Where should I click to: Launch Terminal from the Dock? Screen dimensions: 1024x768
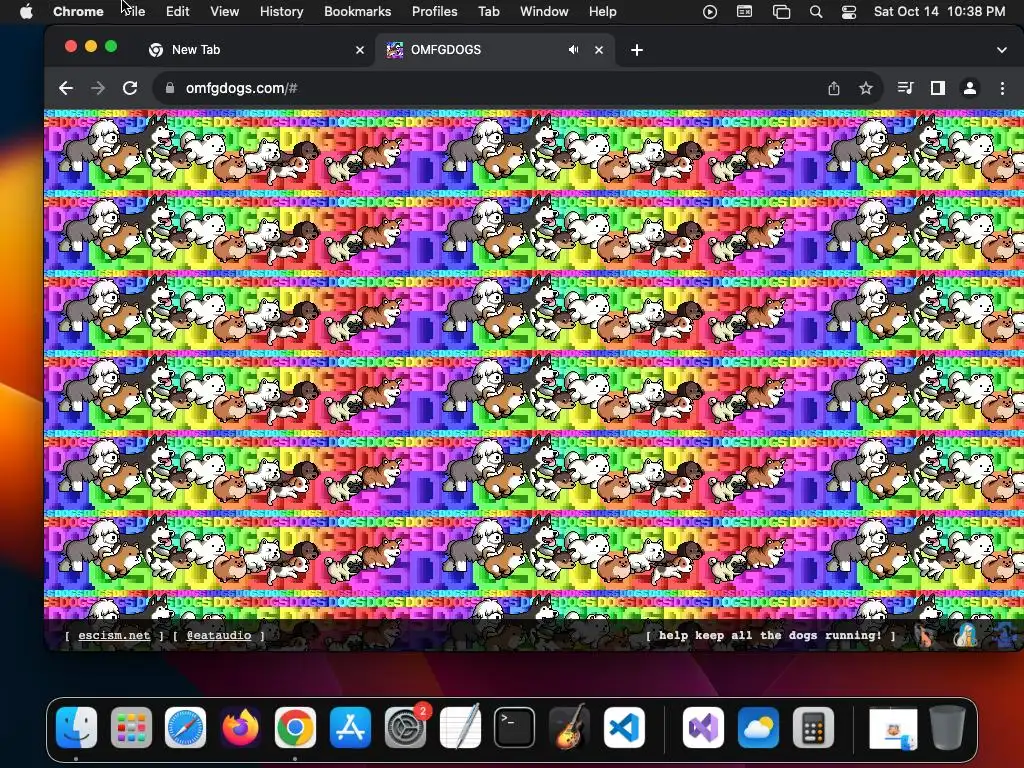pos(515,728)
